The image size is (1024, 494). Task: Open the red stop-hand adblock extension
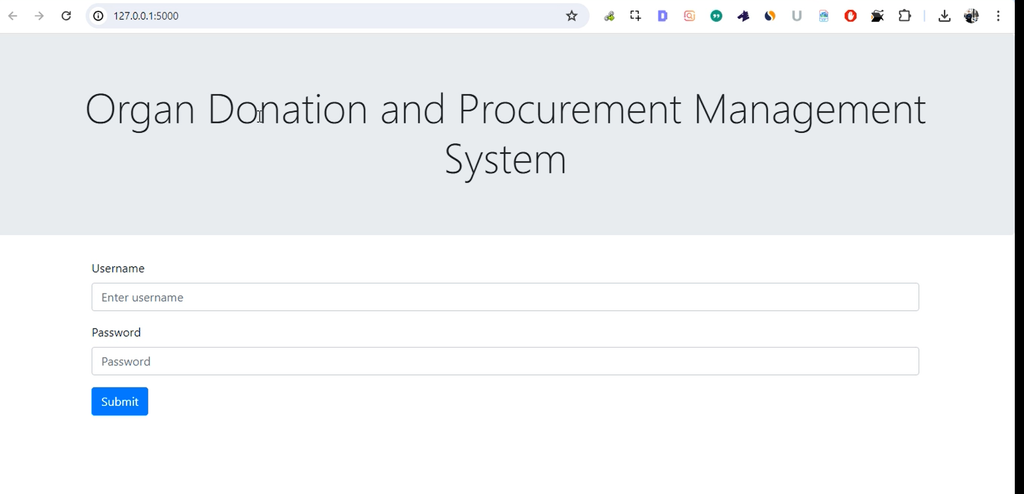tap(850, 16)
